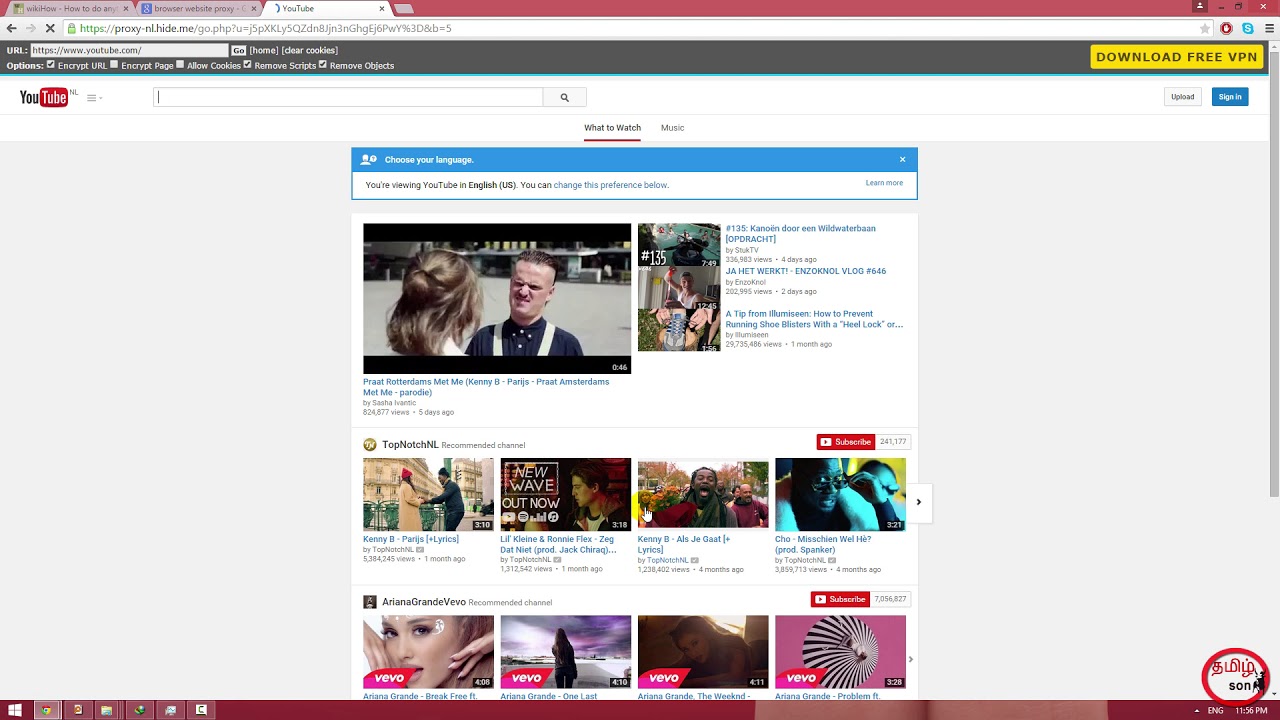The width and height of the screenshot is (1280, 720).
Task: Show next TopNotchNL videos arrow
Action: 918,502
